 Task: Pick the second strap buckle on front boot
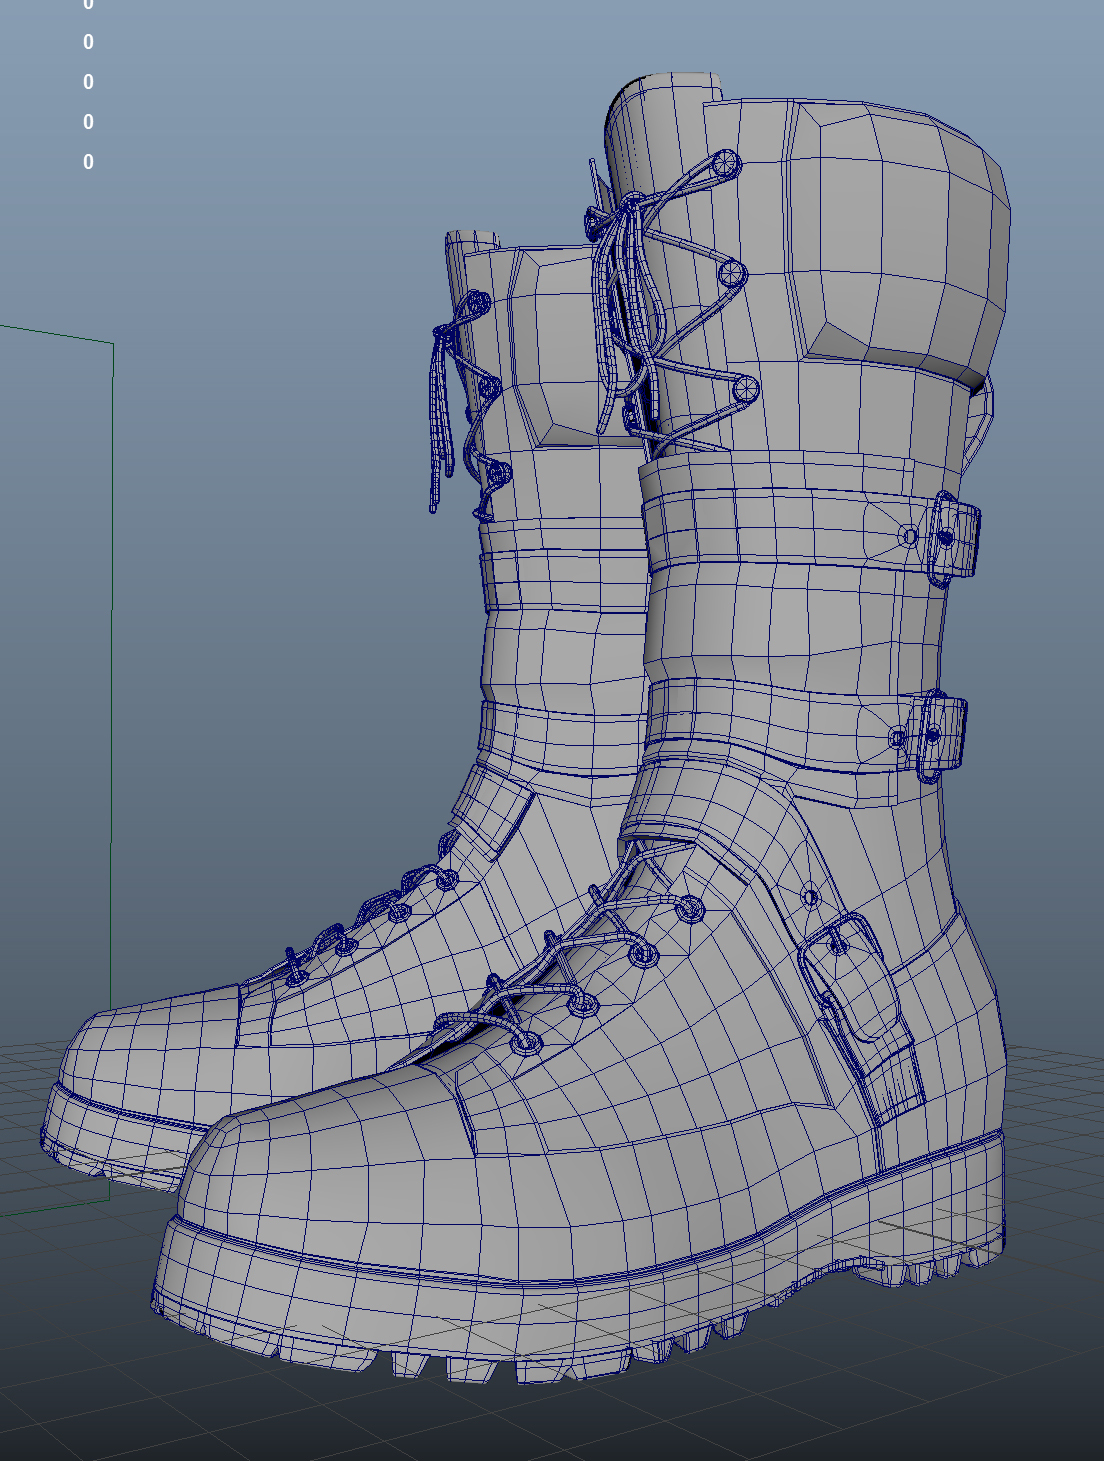coord(941,735)
